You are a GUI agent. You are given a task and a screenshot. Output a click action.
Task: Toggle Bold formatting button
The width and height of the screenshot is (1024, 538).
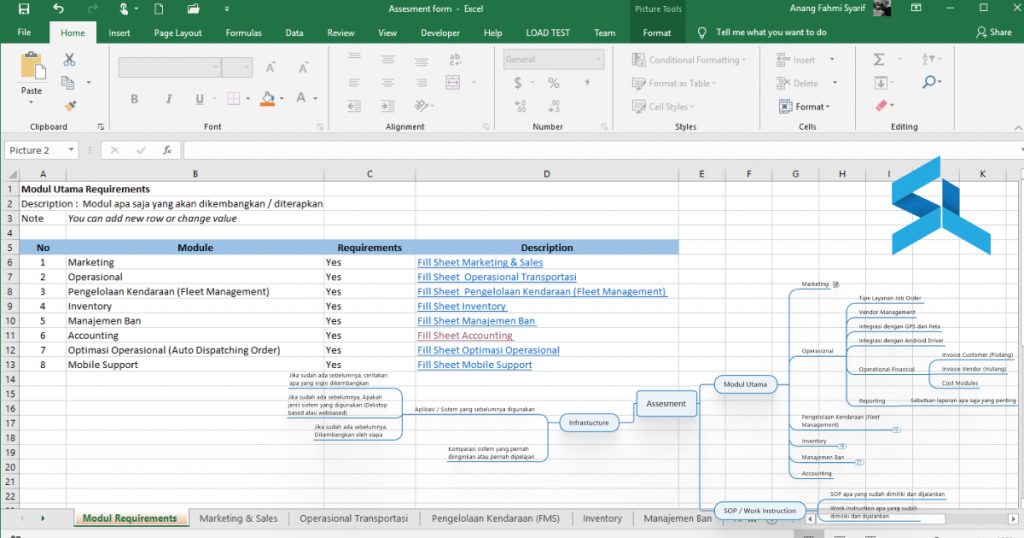point(134,99)
